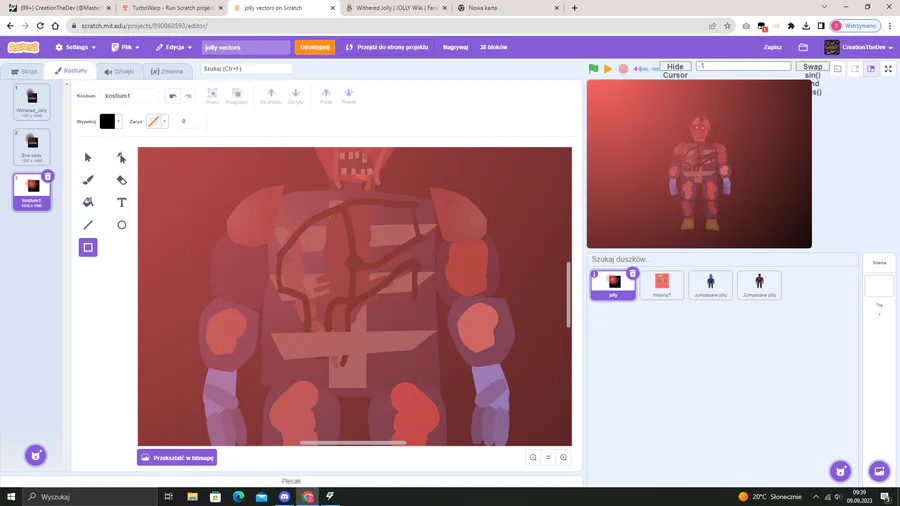This screenshot has height=506, width=900.
Task: Select the Text tool
Action: point(122,202)
